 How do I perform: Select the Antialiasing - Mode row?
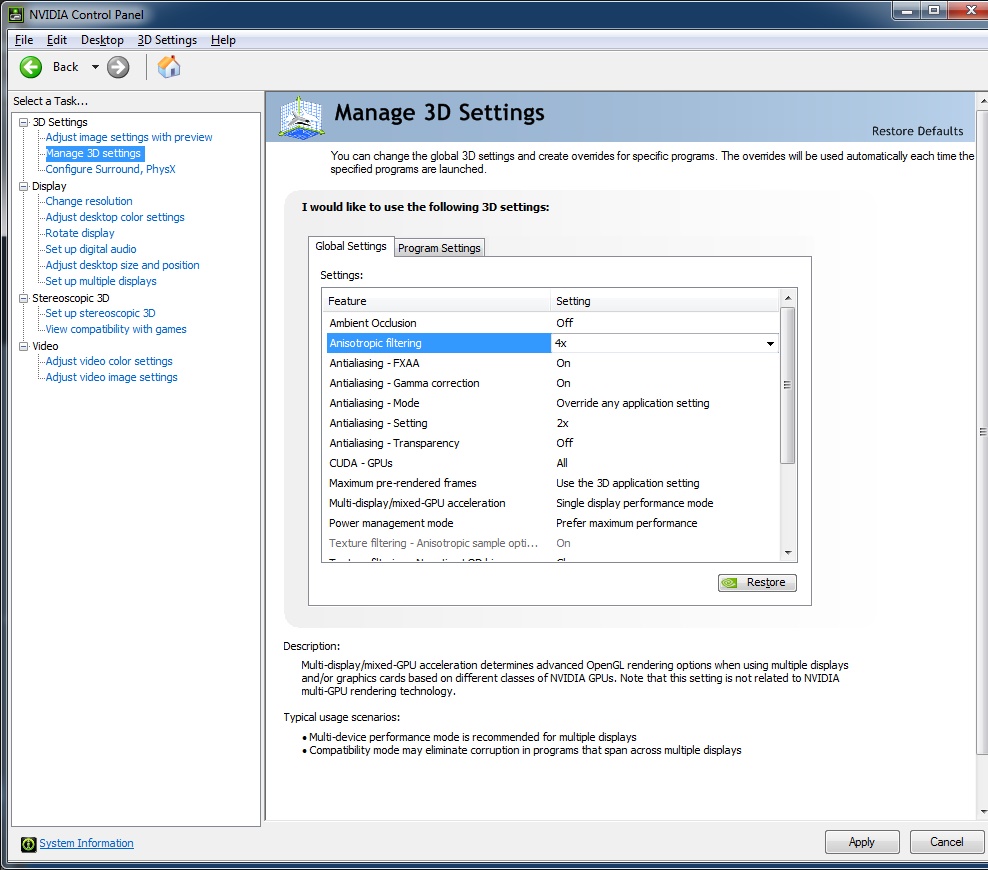pyautogui.click(x=553, y=403)
